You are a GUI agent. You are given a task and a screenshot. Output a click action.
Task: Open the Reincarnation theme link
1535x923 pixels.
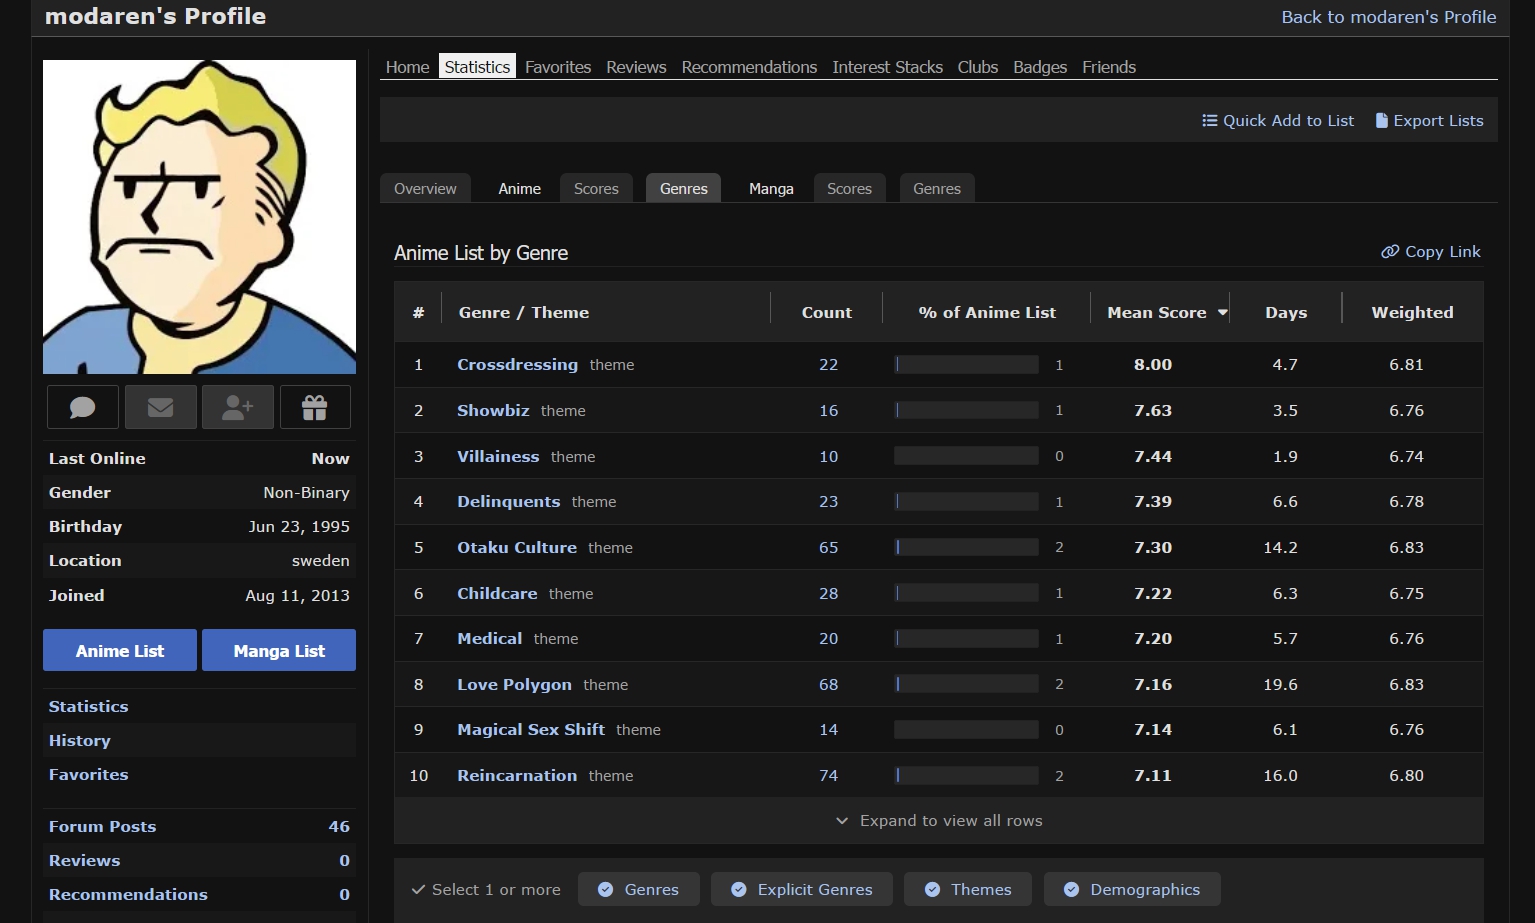[x=517, y=776]
